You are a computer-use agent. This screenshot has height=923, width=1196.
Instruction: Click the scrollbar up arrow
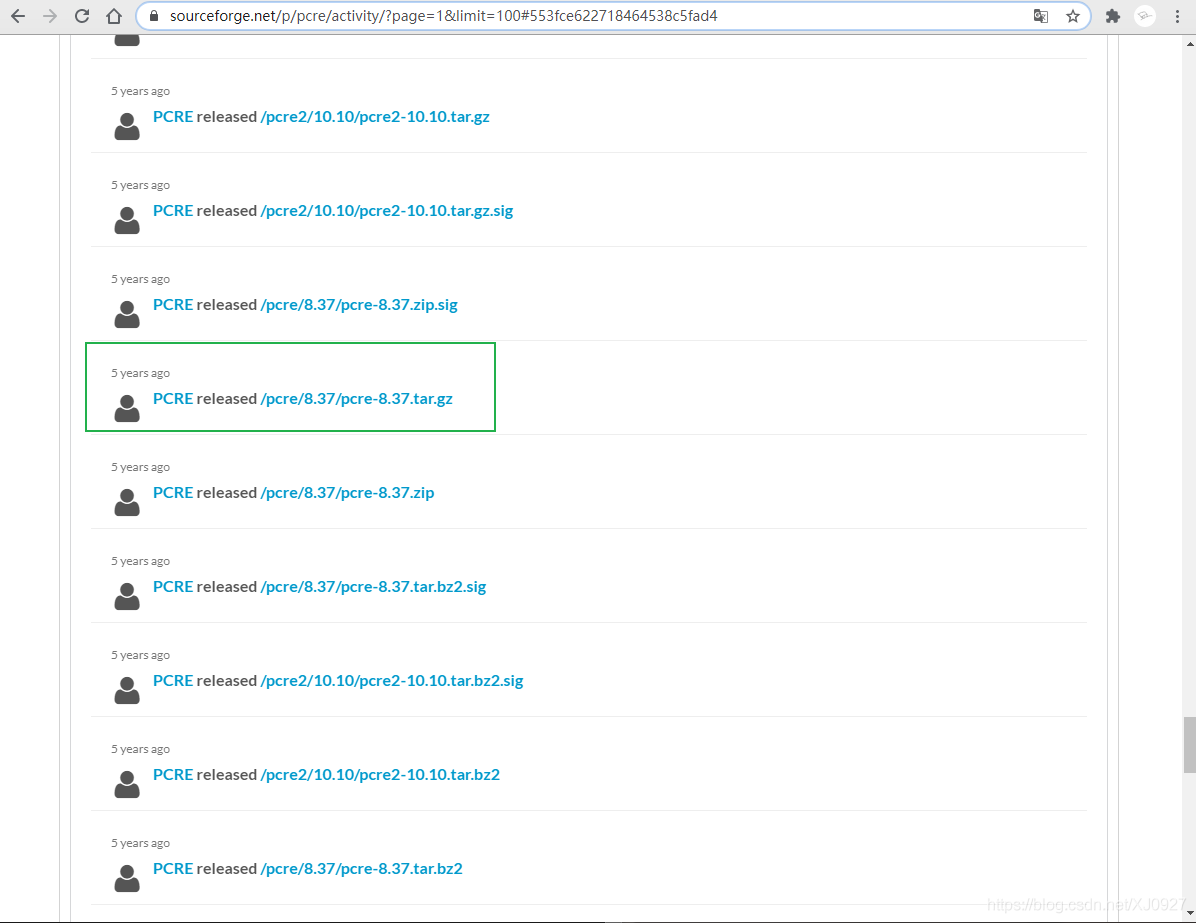1190,44
